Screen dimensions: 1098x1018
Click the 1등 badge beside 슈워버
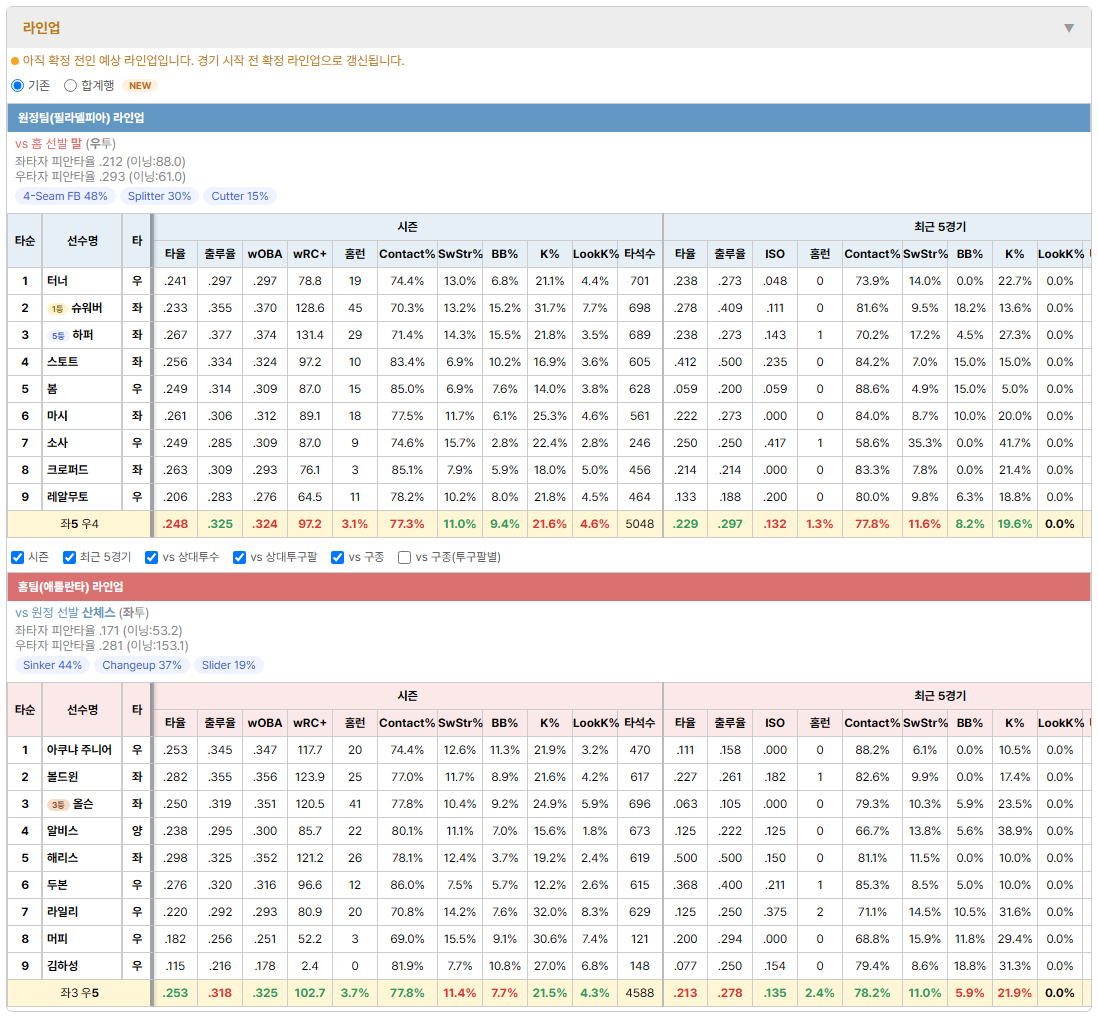click(57, 309)
